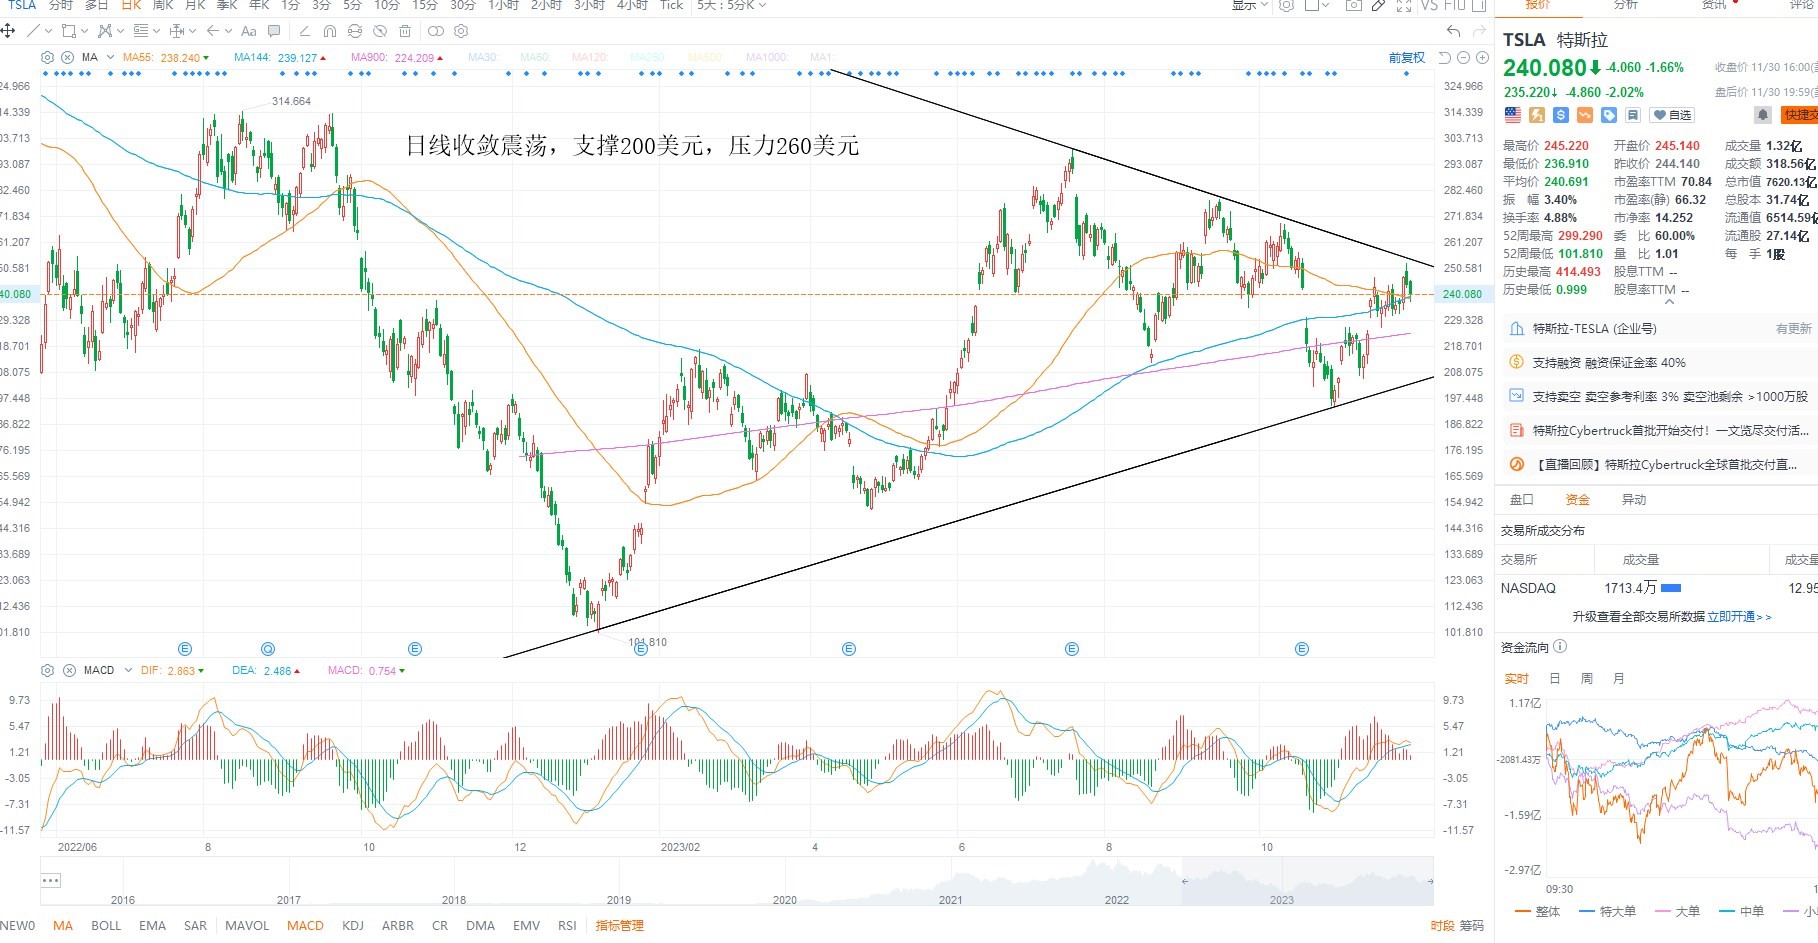Expand arrow tool options arrow
Image resolution: width=1818 pixels, height=943 pixels.
click(x=228, y=31)
